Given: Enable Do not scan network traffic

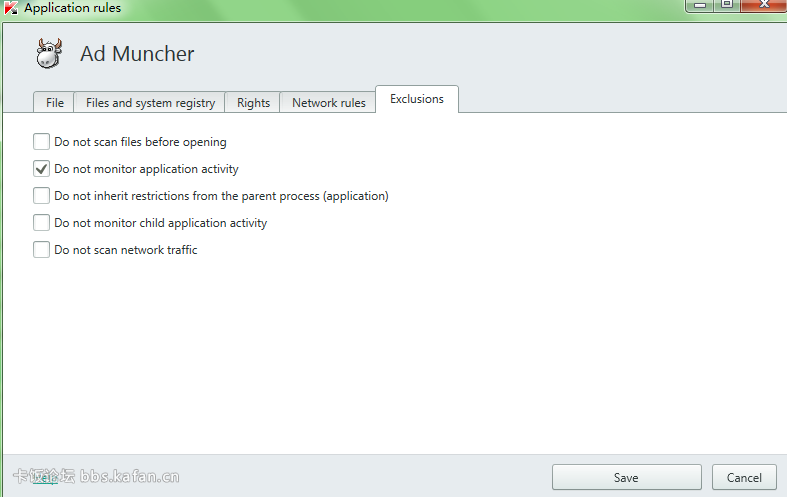Looking at the screenshot, I should [41, 250].
